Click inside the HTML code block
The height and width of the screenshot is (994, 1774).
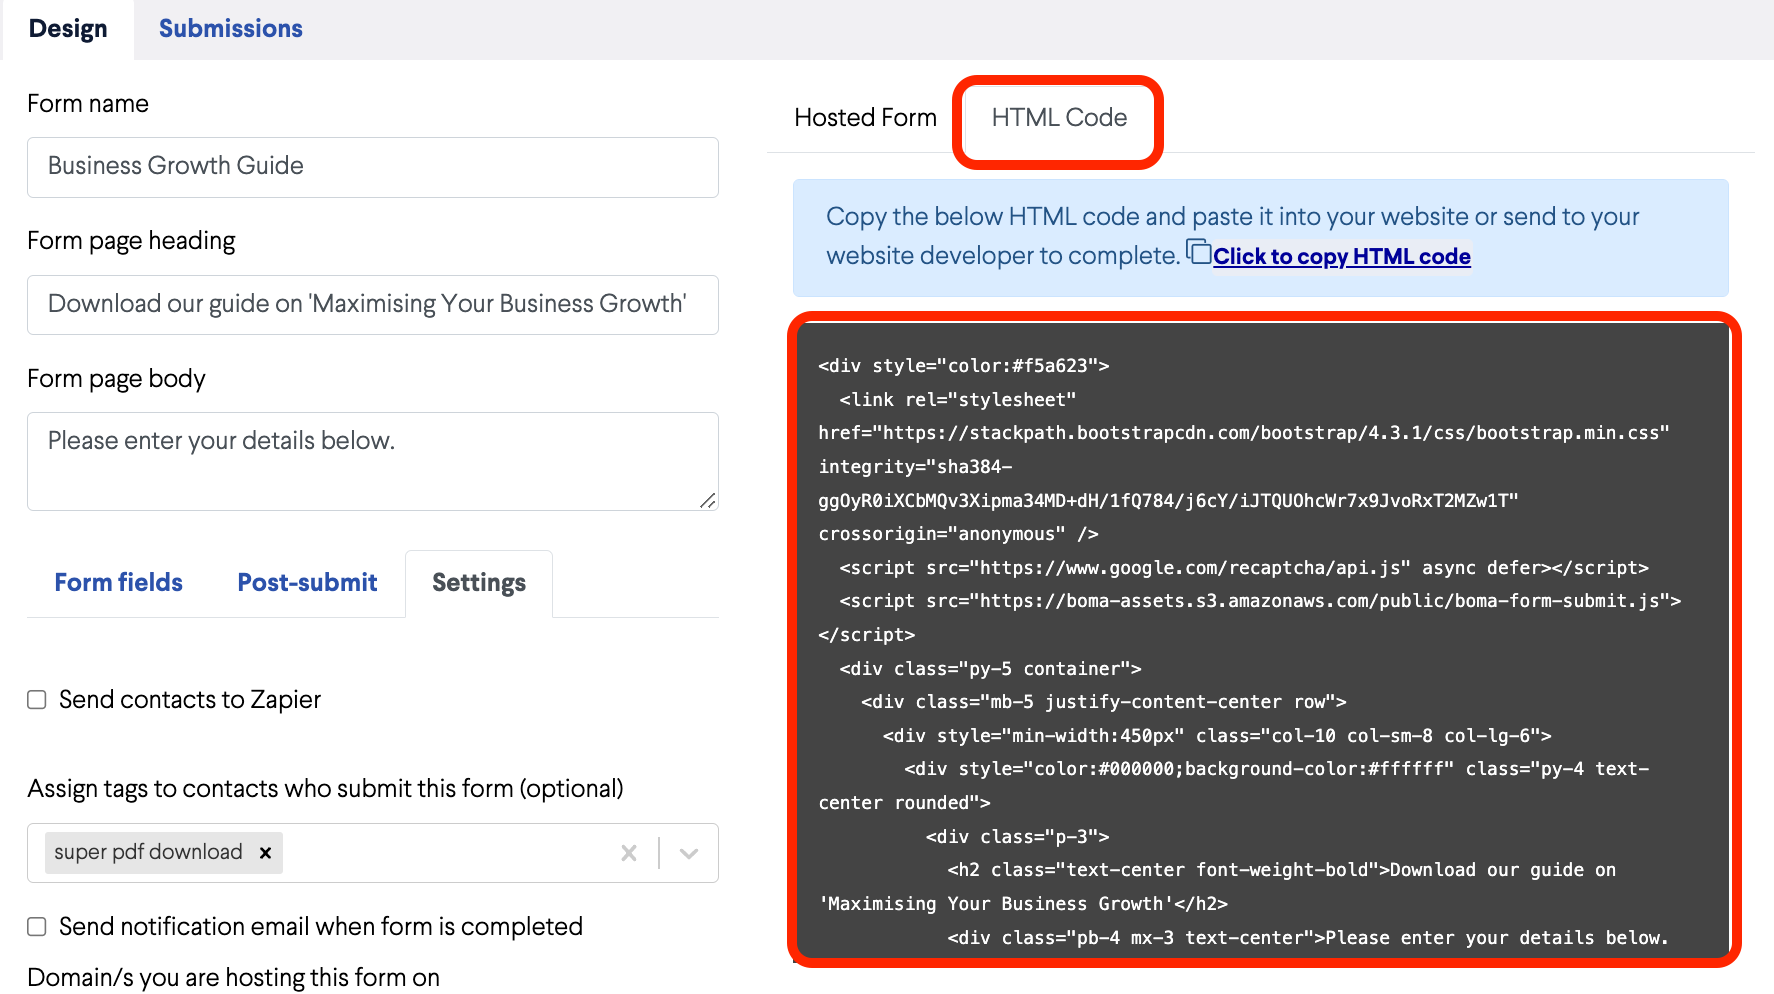coord(1263,641)
